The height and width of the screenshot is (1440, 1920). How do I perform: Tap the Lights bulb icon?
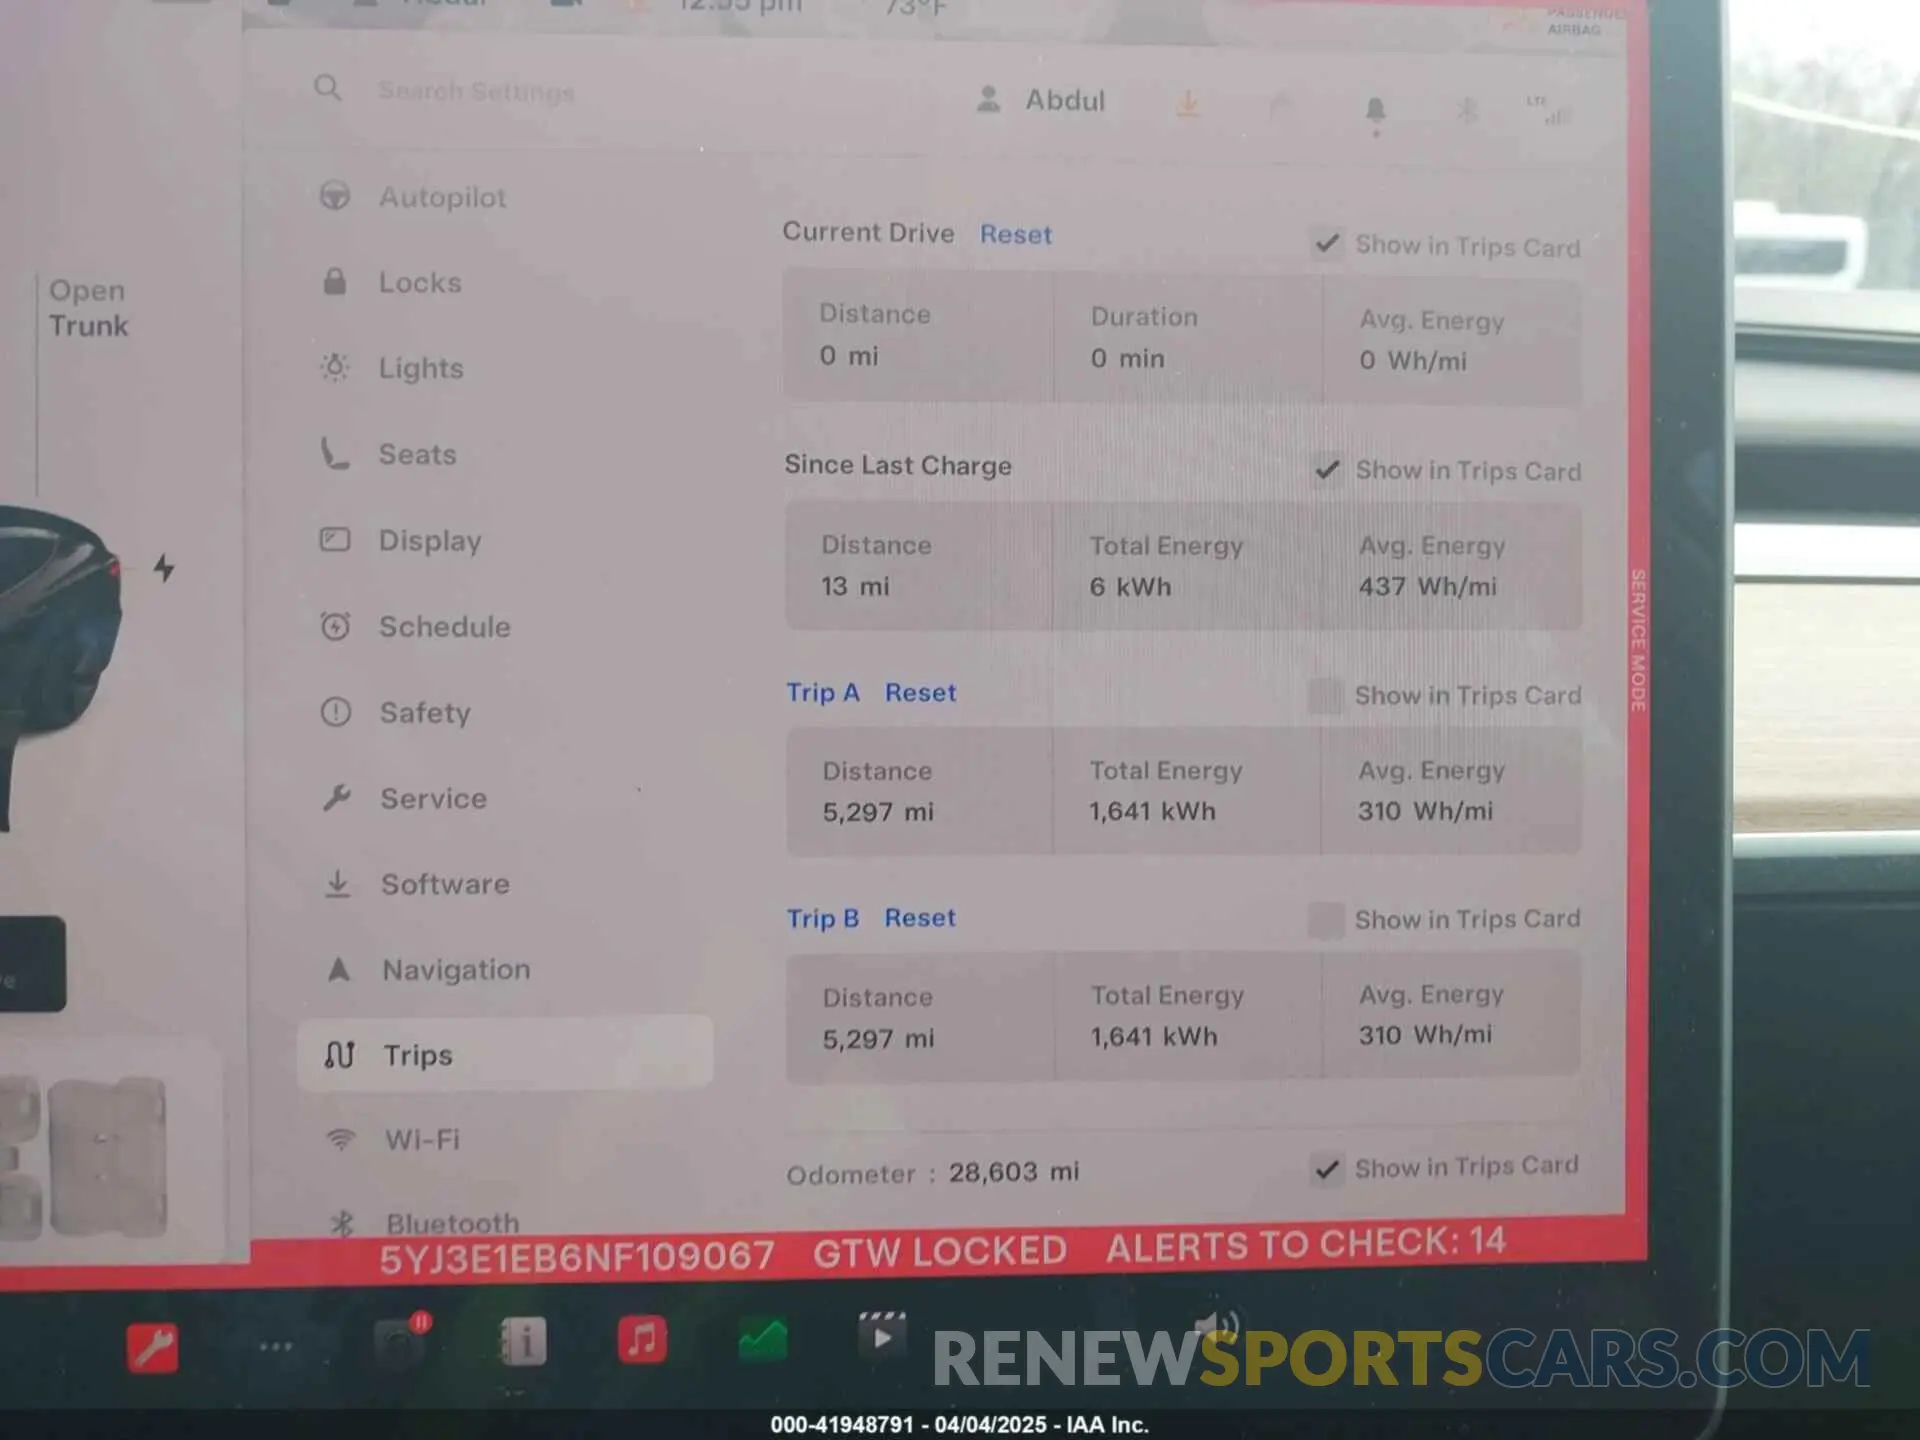point(335,367)
